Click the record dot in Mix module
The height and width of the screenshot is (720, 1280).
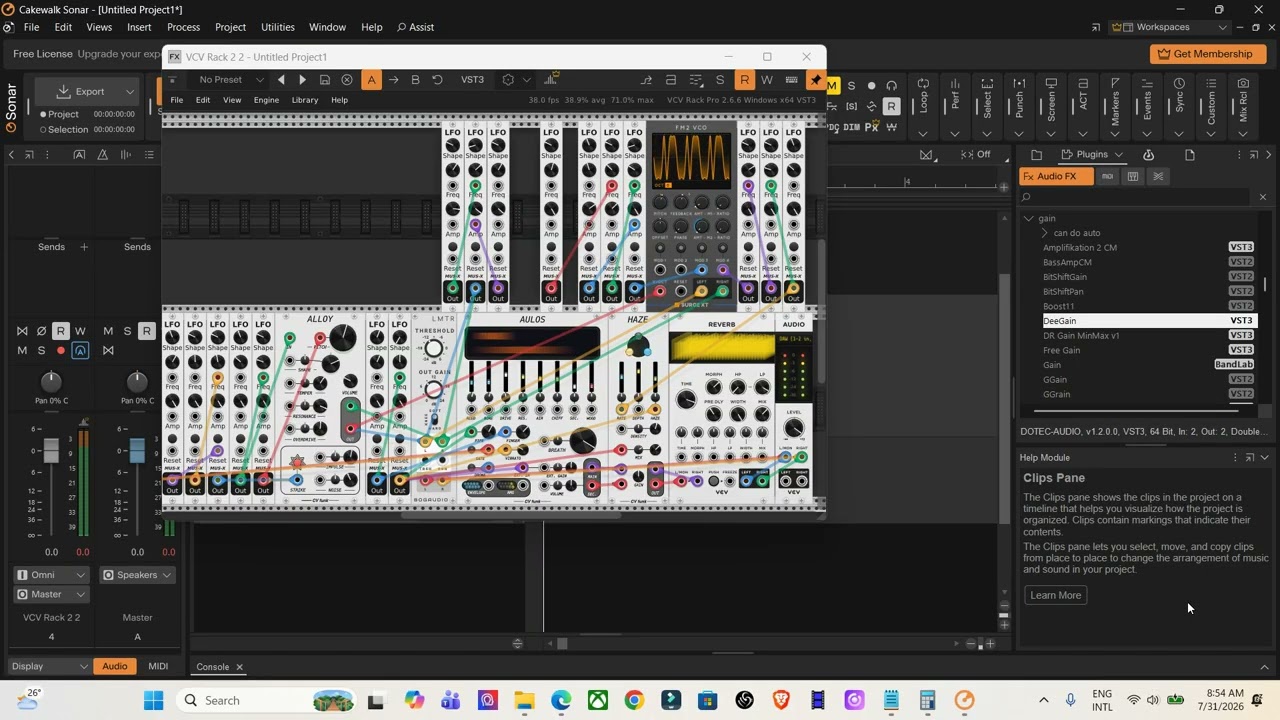871,86
